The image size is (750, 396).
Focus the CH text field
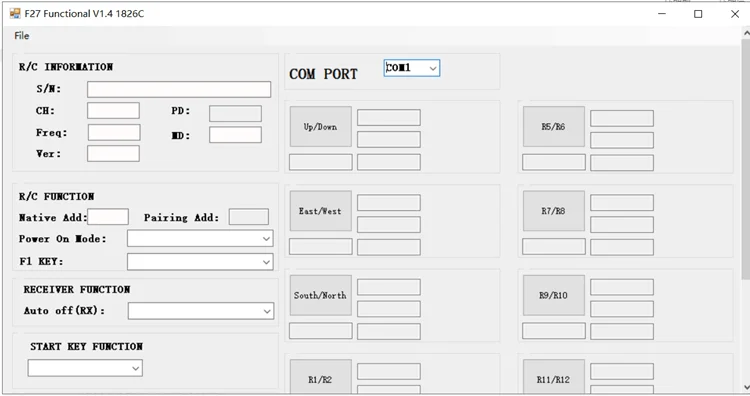[x=113, y=110]
